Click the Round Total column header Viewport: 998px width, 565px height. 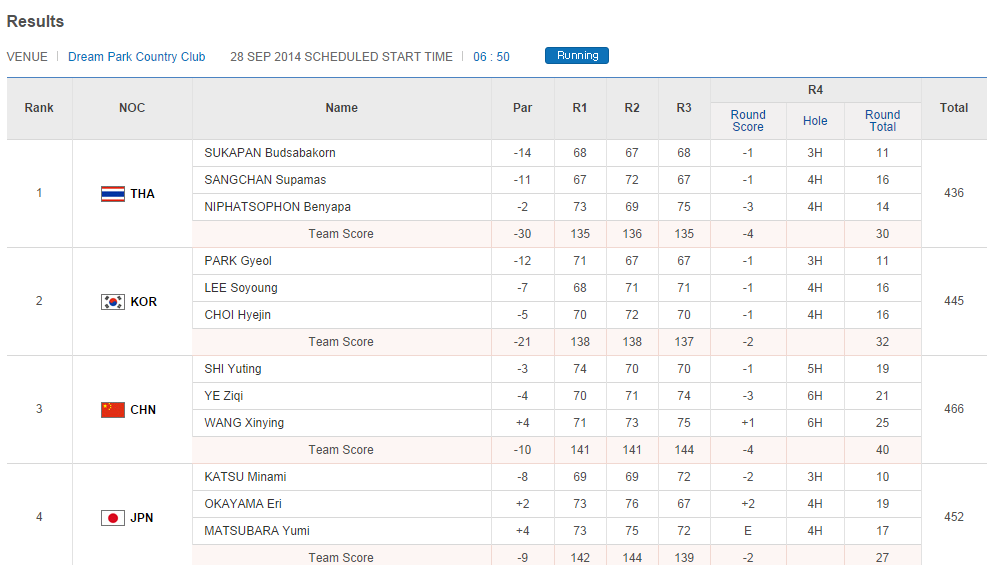[882, 121]
